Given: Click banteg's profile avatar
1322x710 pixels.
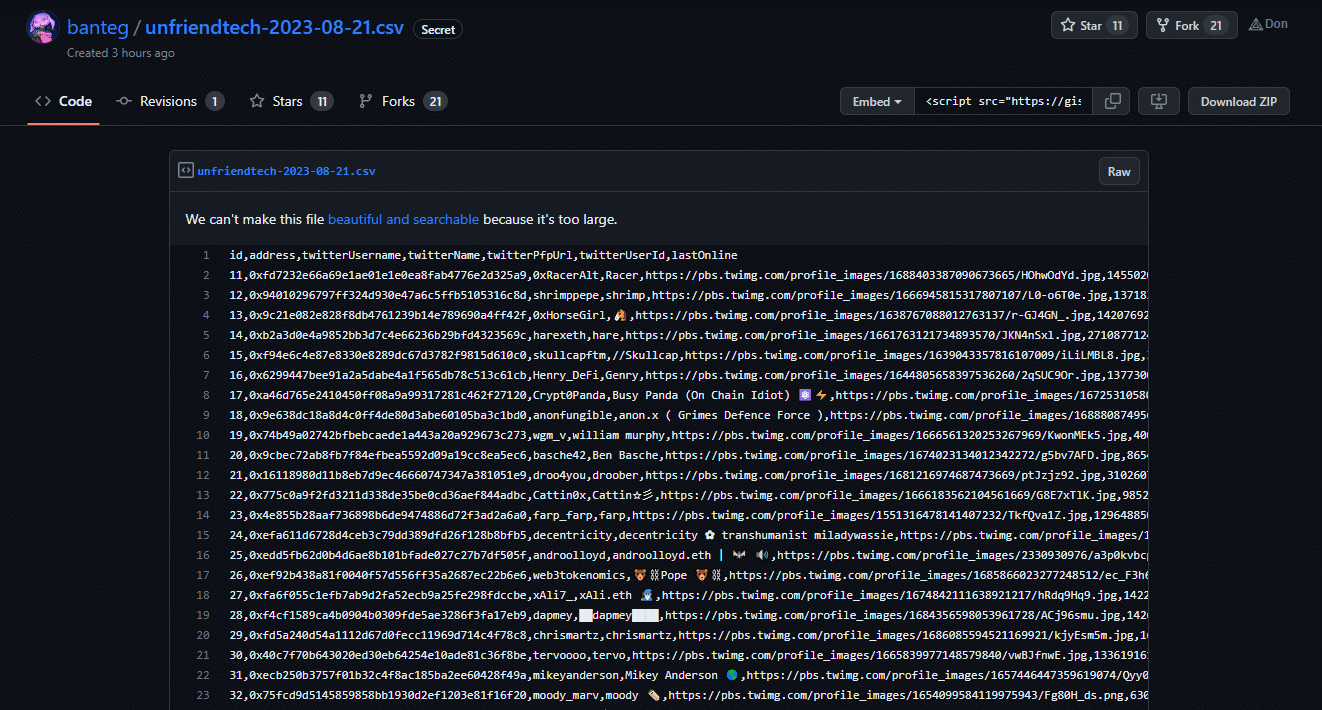Looking at the screenshot, I should [x=43, y=28].
